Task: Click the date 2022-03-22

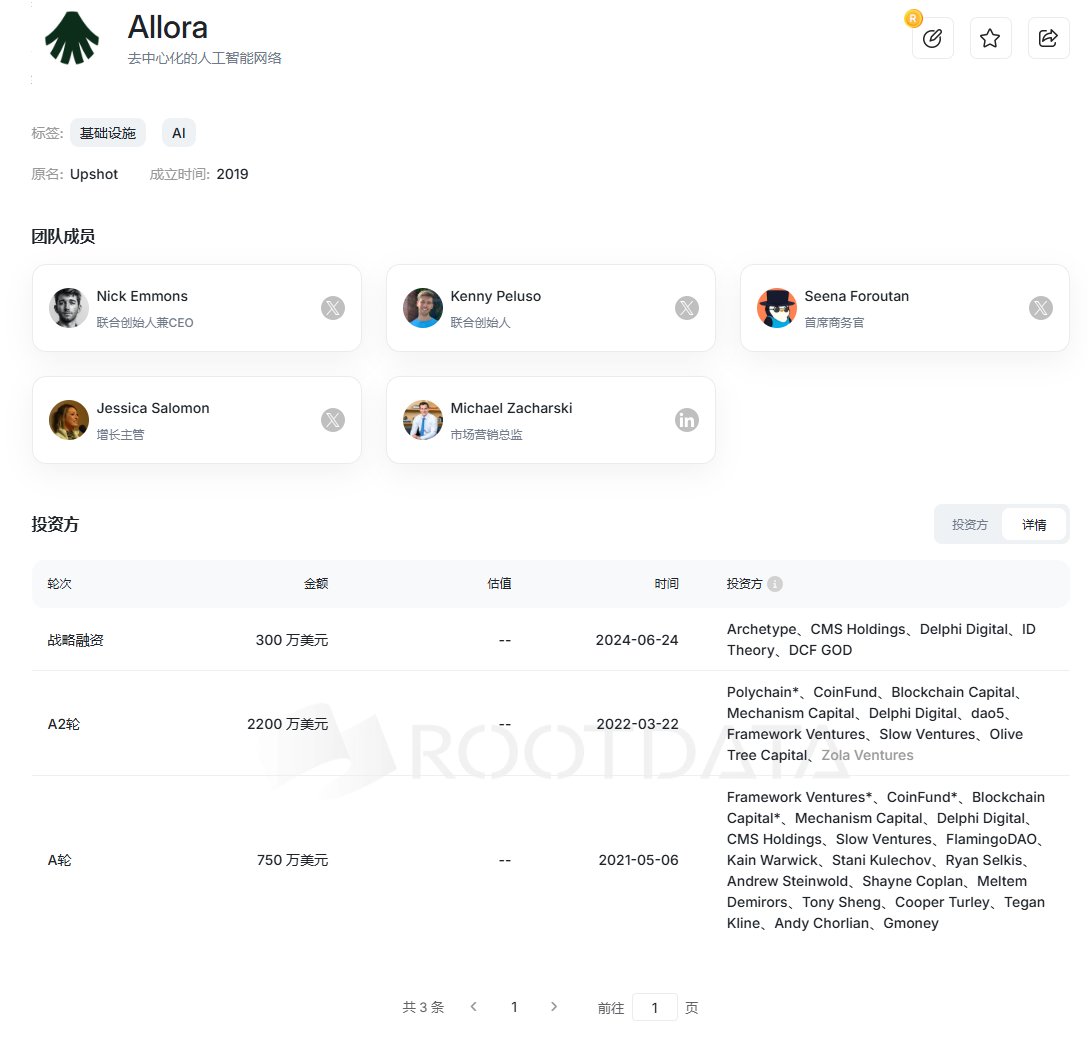Action: pos(637,724)
